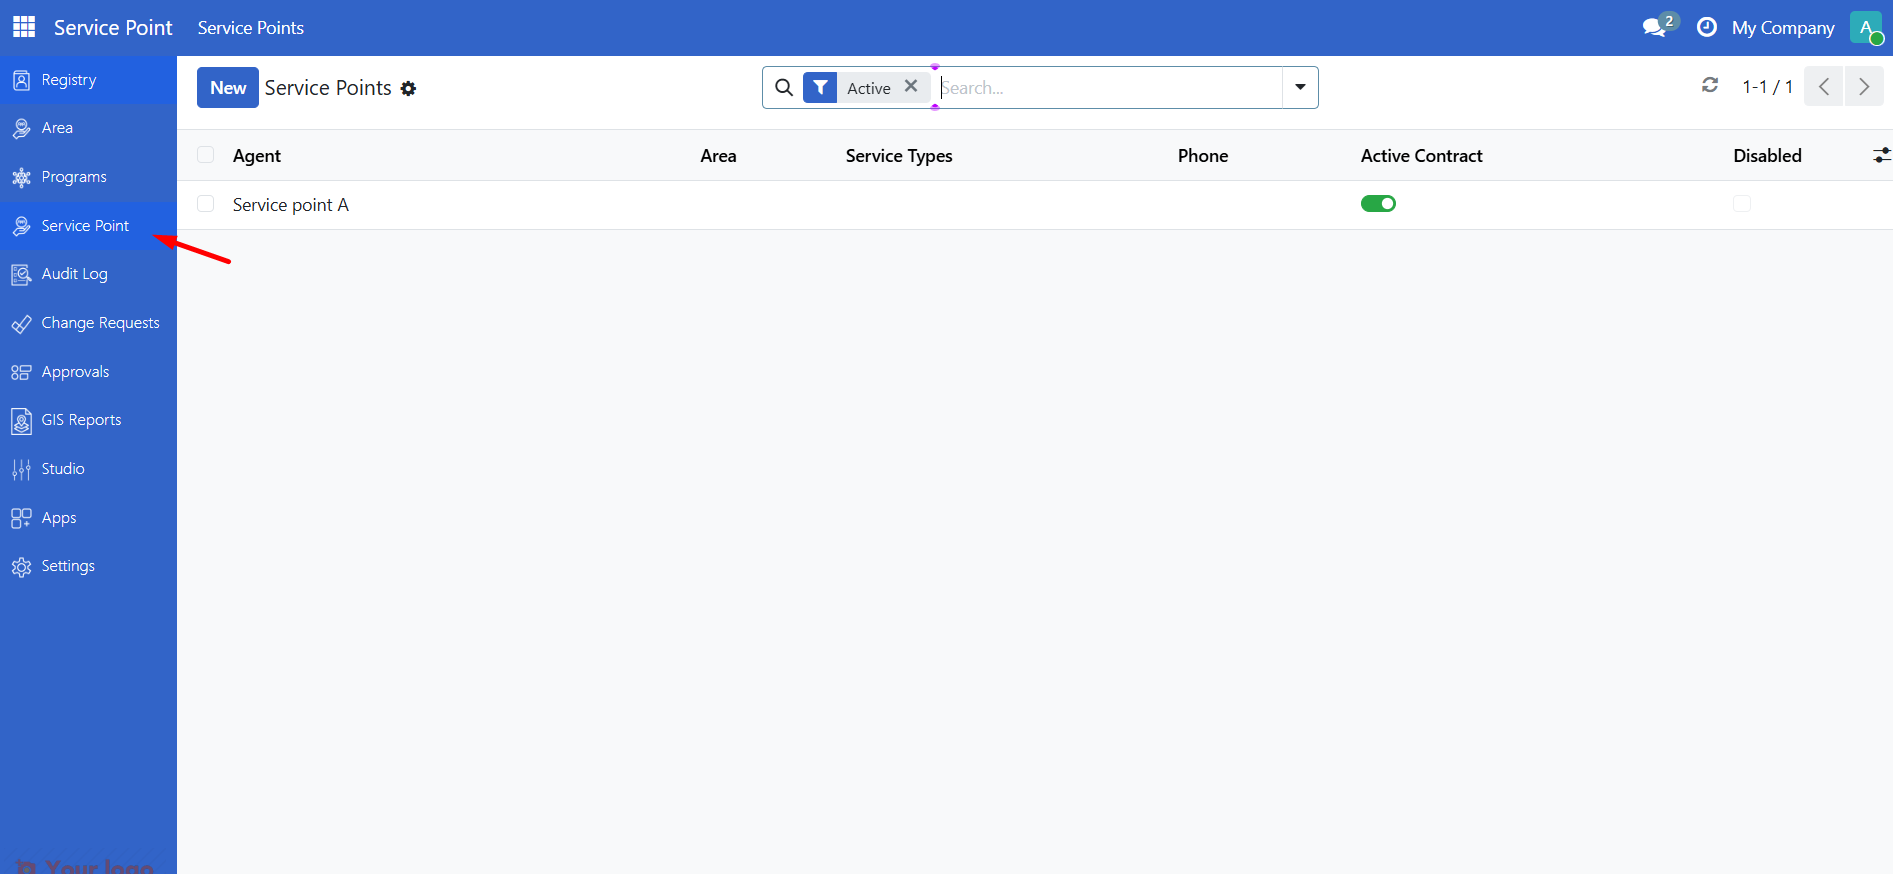The image size is (1893, 874).
Task: Open column settings adjust icon
Action: click(1881, 156)
